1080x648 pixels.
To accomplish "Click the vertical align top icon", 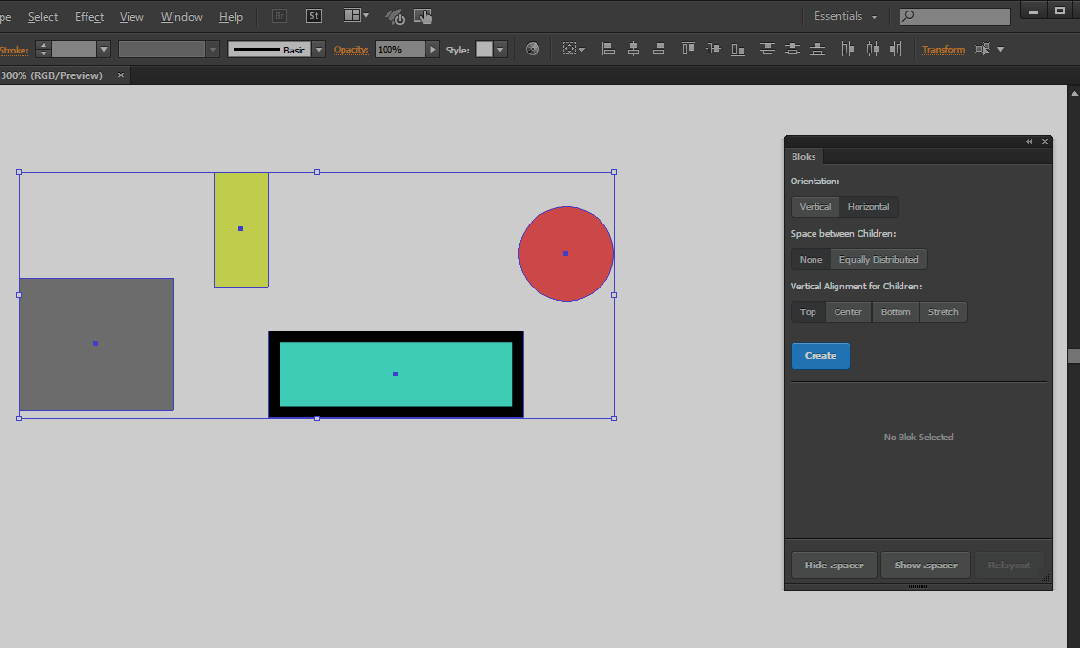I will click(687, 49).
